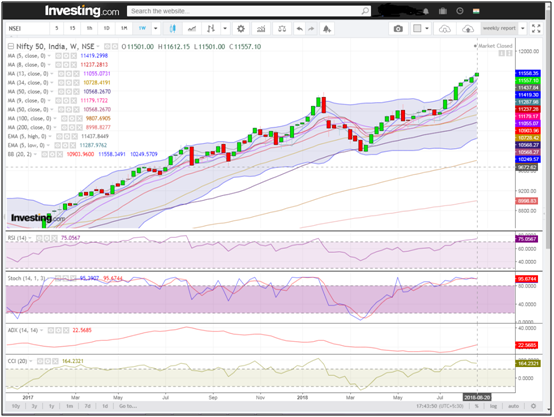The width and height of the screenshot is (554, 417).
Task: Open the portfolio briefcase icon
Action: pyautogui.click(x=443, y=11)
